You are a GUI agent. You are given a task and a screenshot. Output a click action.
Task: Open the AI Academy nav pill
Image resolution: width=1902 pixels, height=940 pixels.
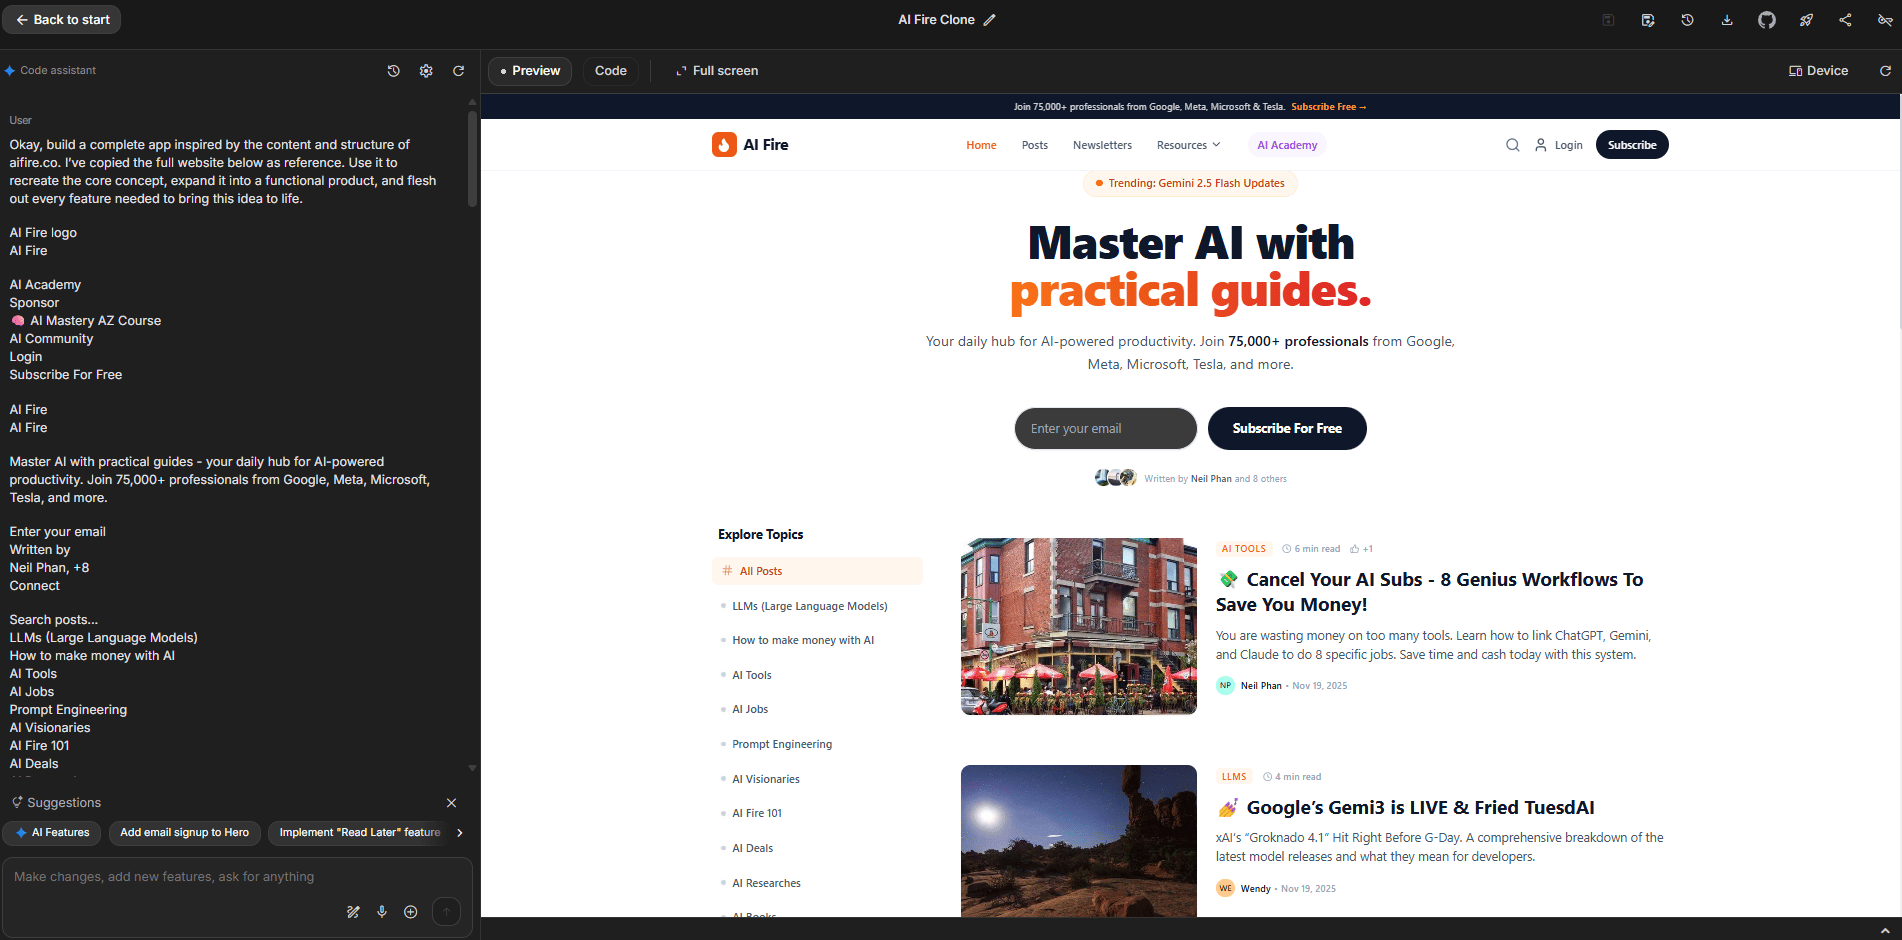point(1287,145)
